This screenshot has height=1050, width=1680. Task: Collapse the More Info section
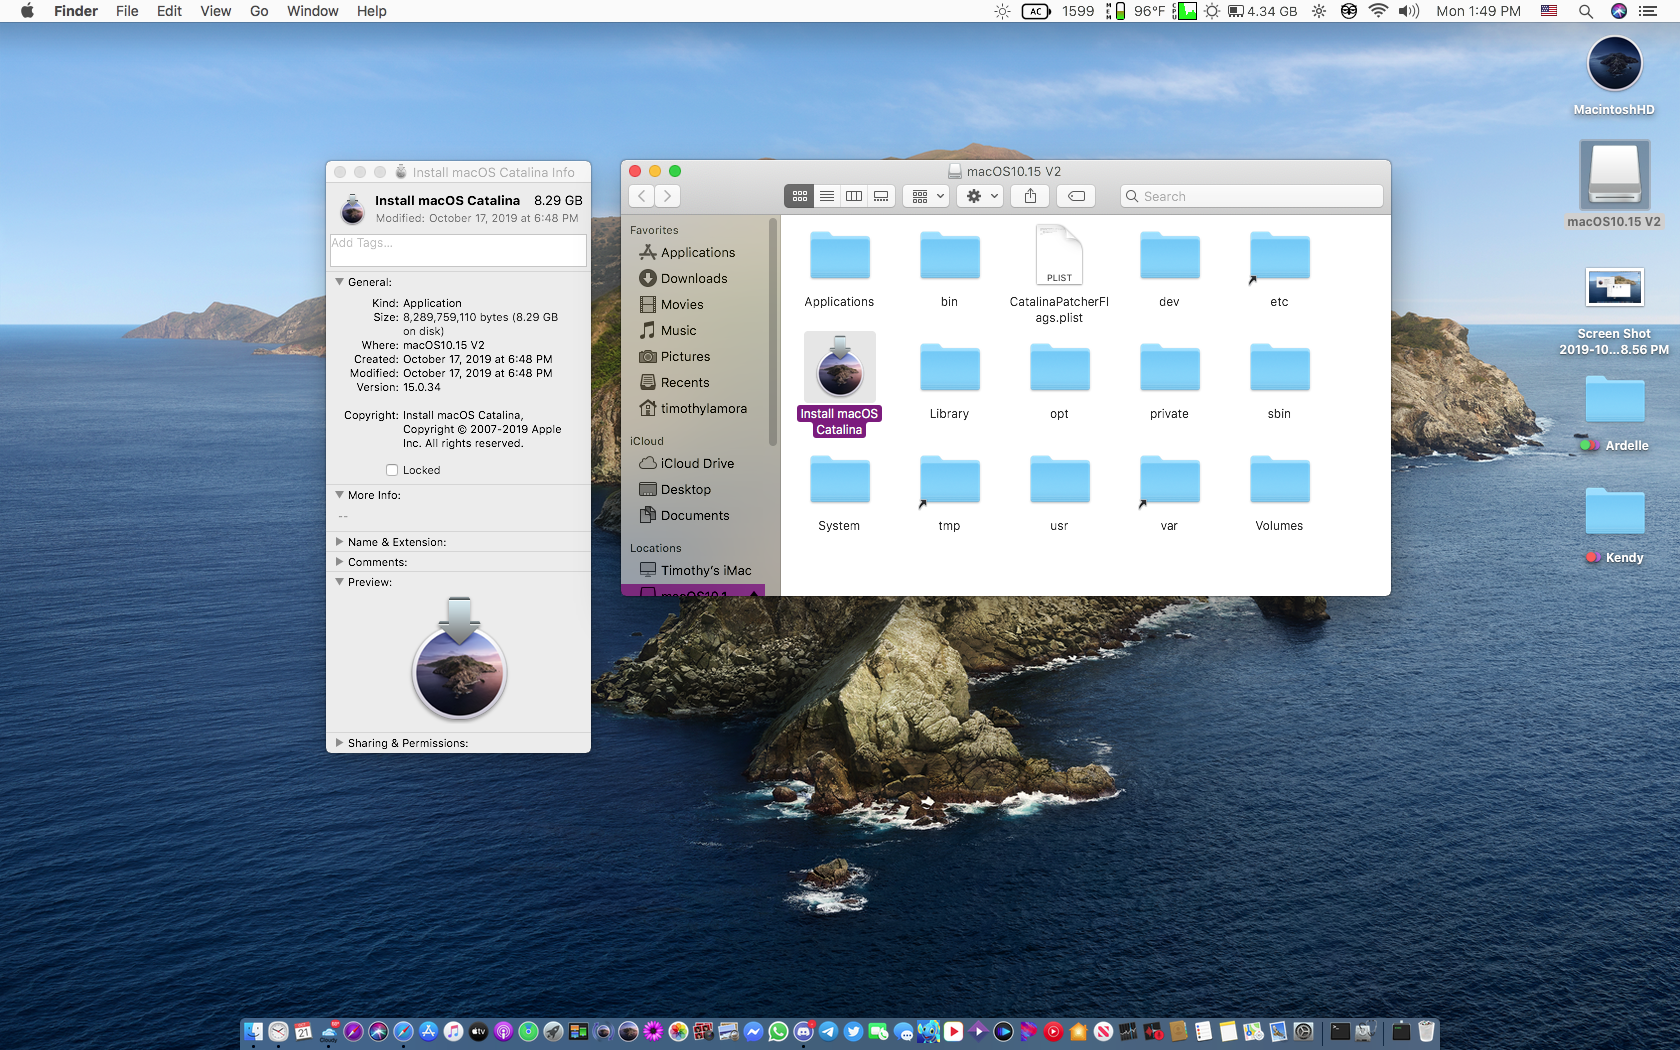click(340, 495)
